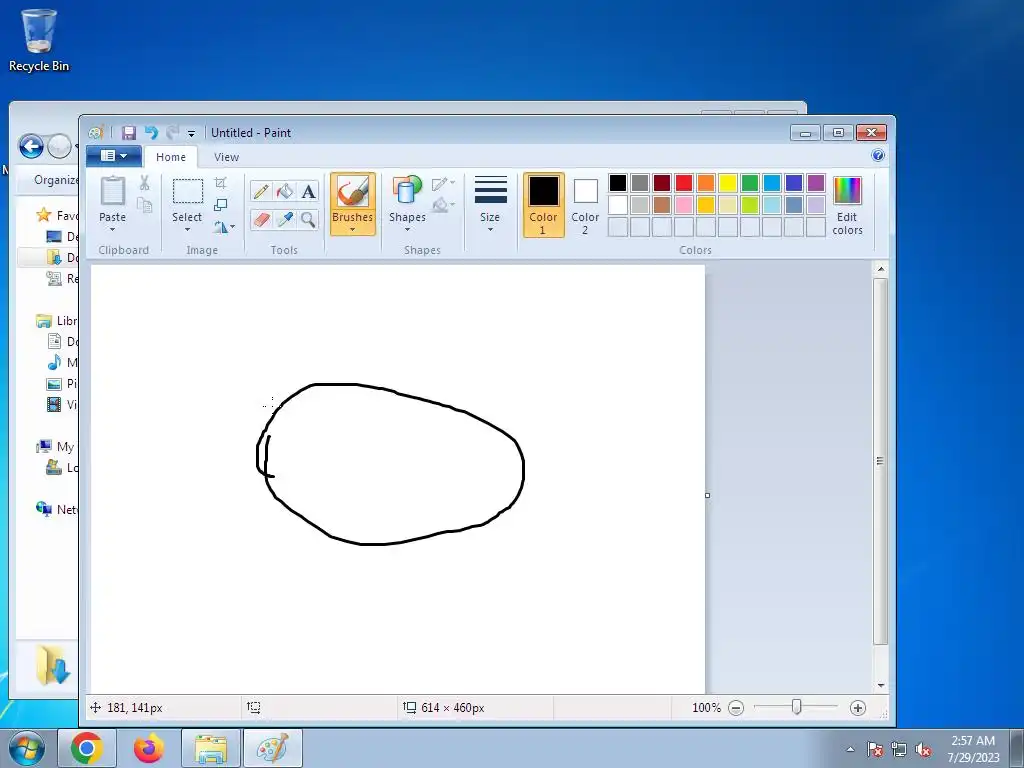This screenshot has height=768, width=1024.
Task: Click the Paint Help question mark icon
Action: 878,155
